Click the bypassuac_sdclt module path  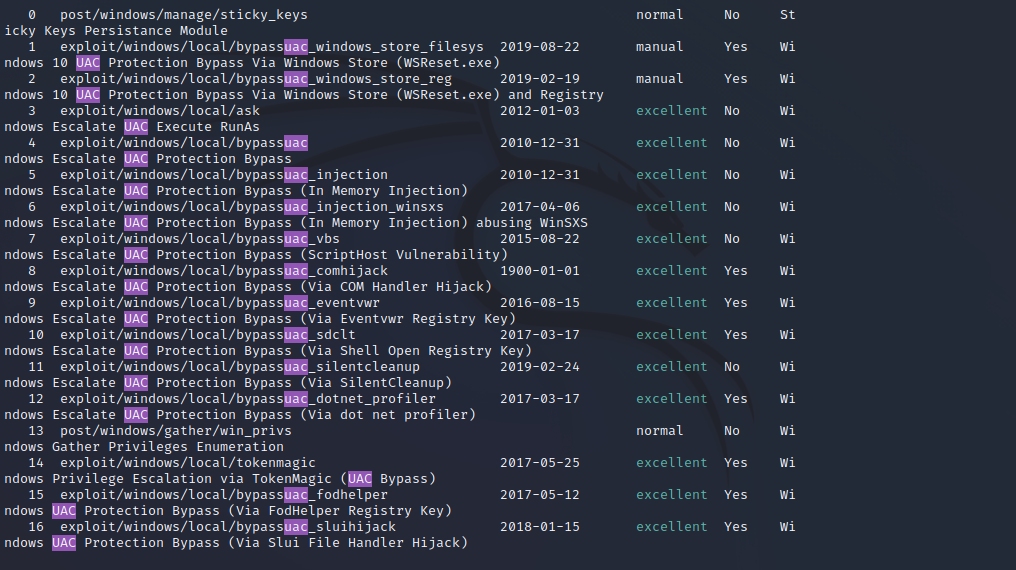[208, 335]
